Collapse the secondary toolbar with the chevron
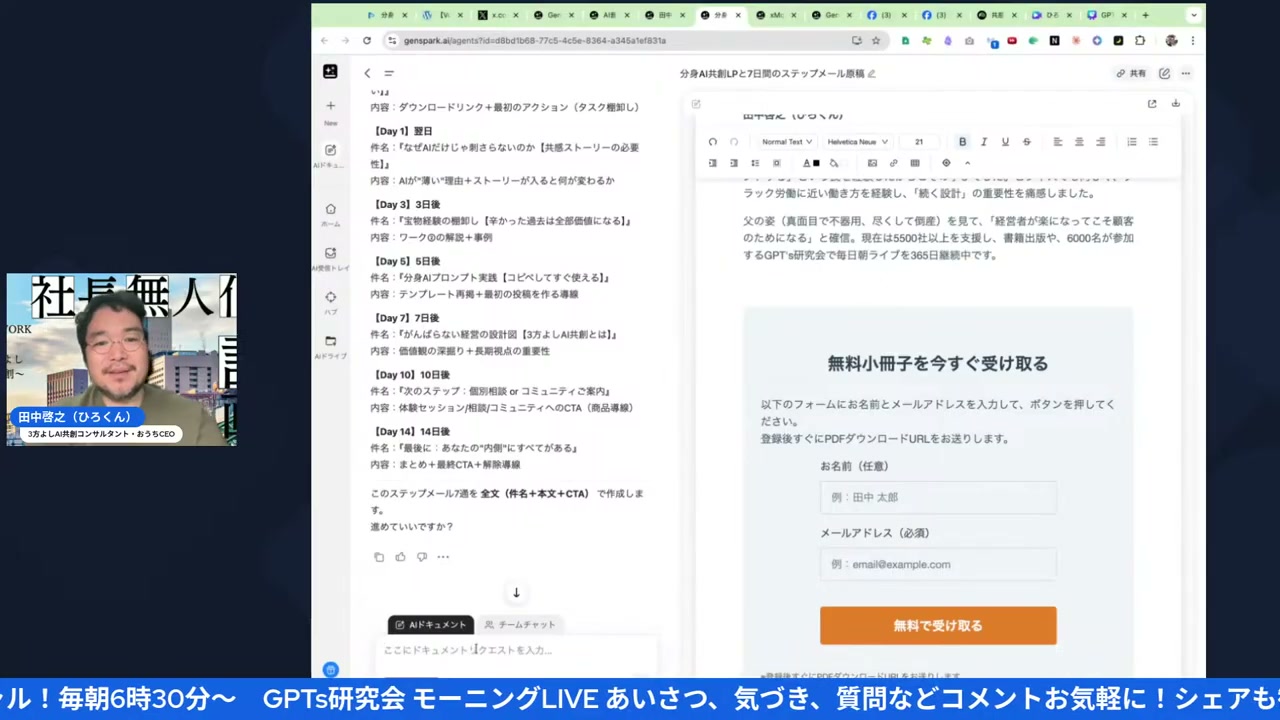This screenshot has width=1280, height=720. coord(967,163)
